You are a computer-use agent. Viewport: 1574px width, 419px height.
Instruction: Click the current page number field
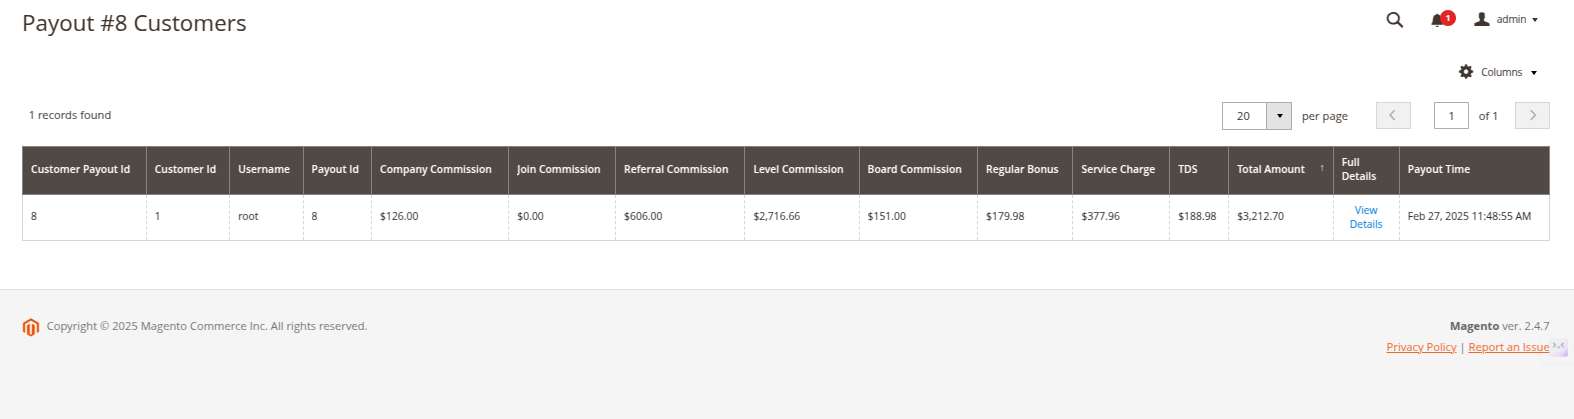(x=1451, y=116)
